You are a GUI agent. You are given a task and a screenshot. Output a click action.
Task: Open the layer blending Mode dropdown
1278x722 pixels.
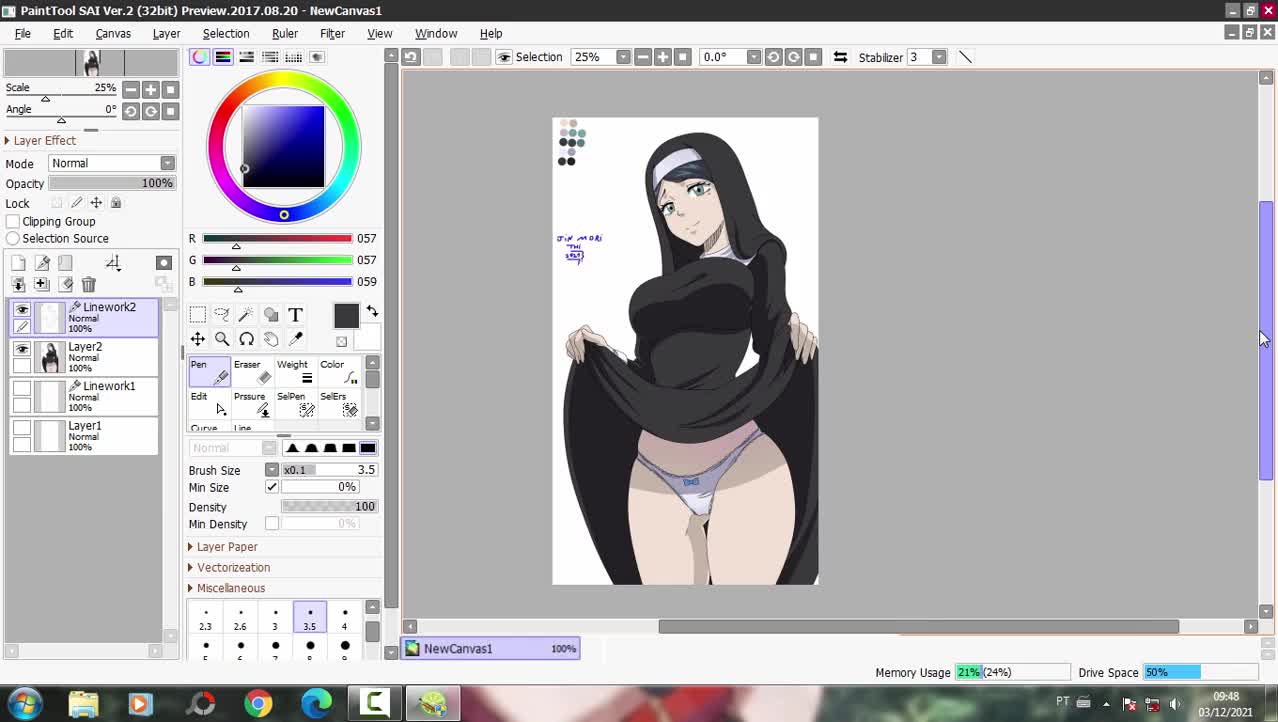coord(111,163)
